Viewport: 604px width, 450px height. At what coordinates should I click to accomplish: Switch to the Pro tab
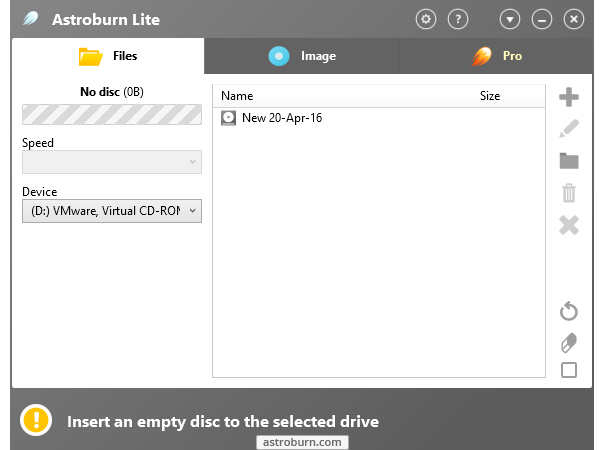pyautogui.click(x=496, y=56)
